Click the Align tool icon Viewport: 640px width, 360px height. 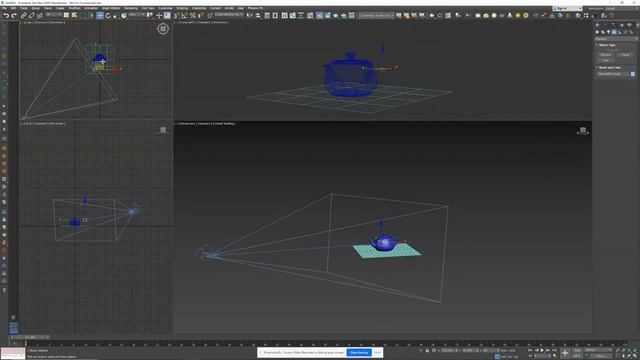[x=258, y=16]
